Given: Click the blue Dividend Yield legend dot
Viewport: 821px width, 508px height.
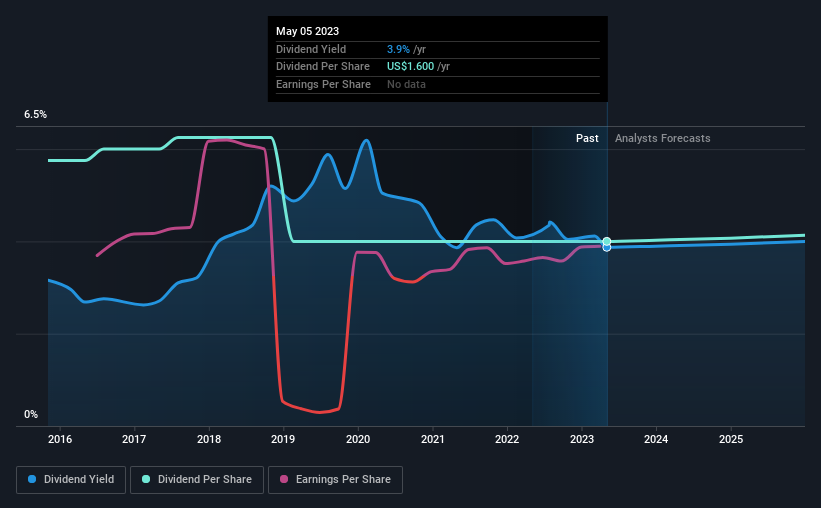Looking at the screenshot, I should tap(32, 479).
